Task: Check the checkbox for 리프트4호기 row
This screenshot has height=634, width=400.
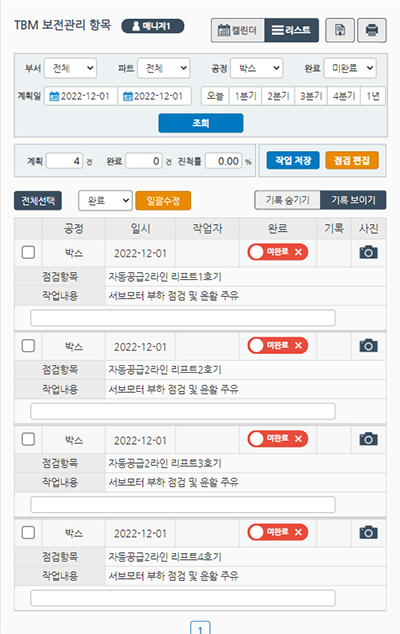Action: (28, 533)
